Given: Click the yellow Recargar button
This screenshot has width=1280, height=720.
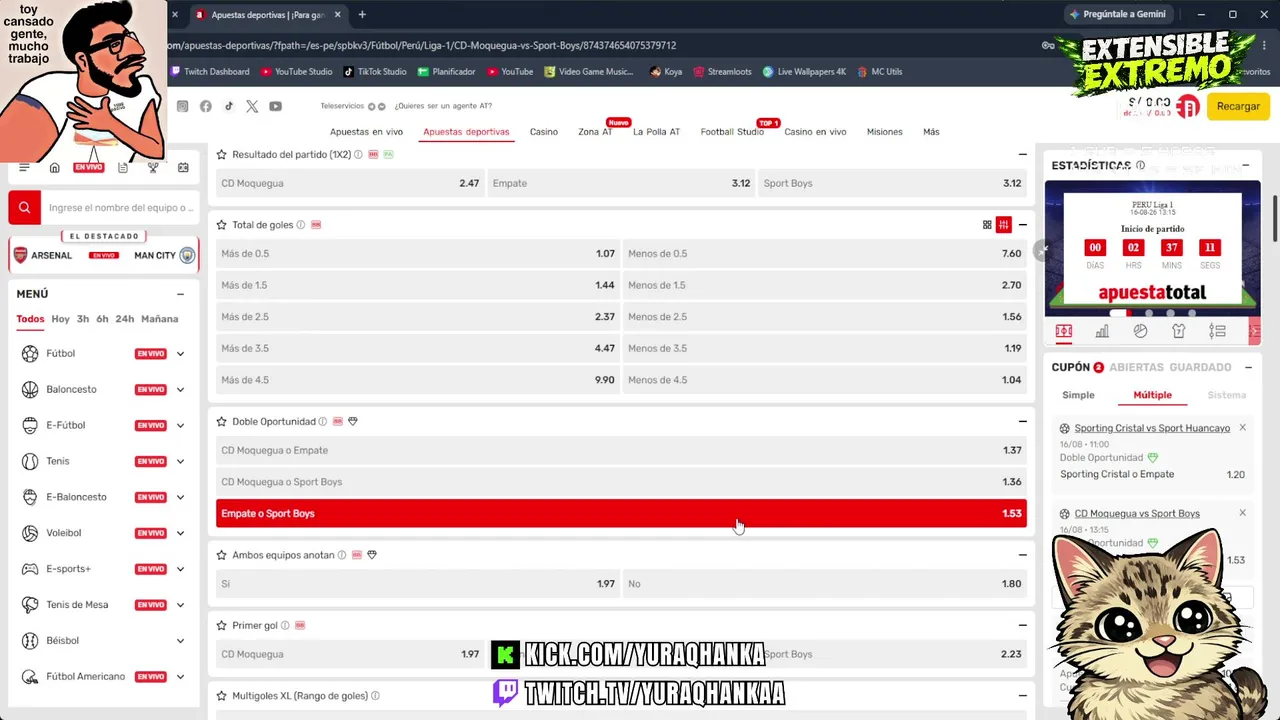Looking at the screenshot, I should coord(1238,106).
